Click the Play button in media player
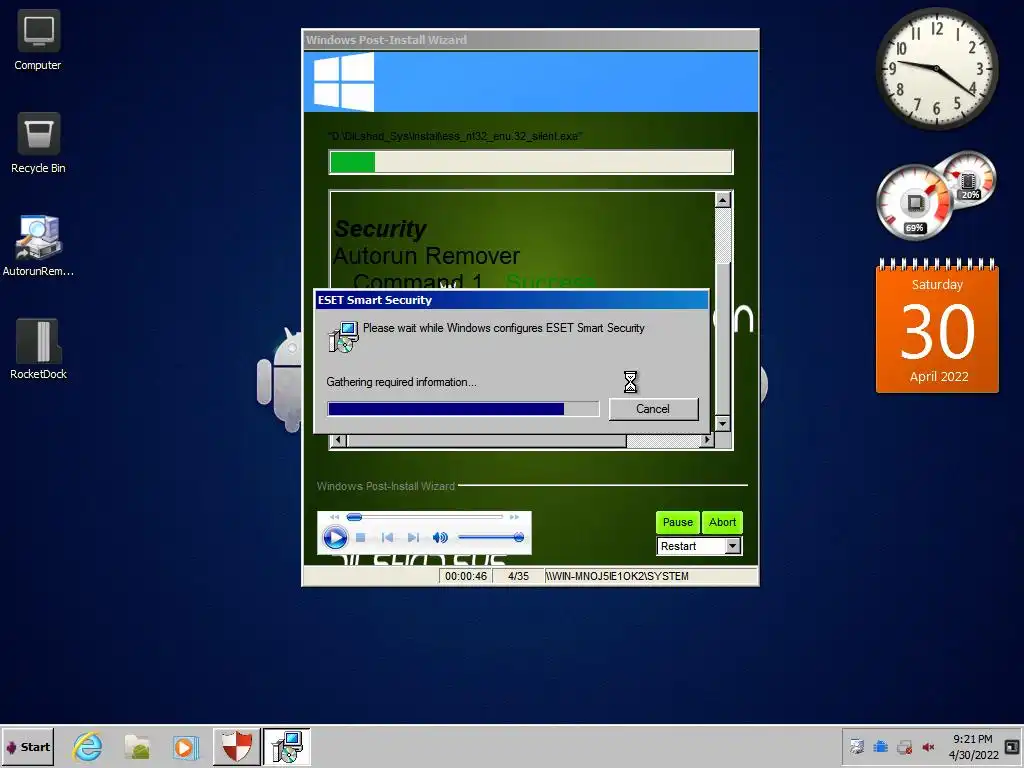1024x768 pixels. coord(335,537)
